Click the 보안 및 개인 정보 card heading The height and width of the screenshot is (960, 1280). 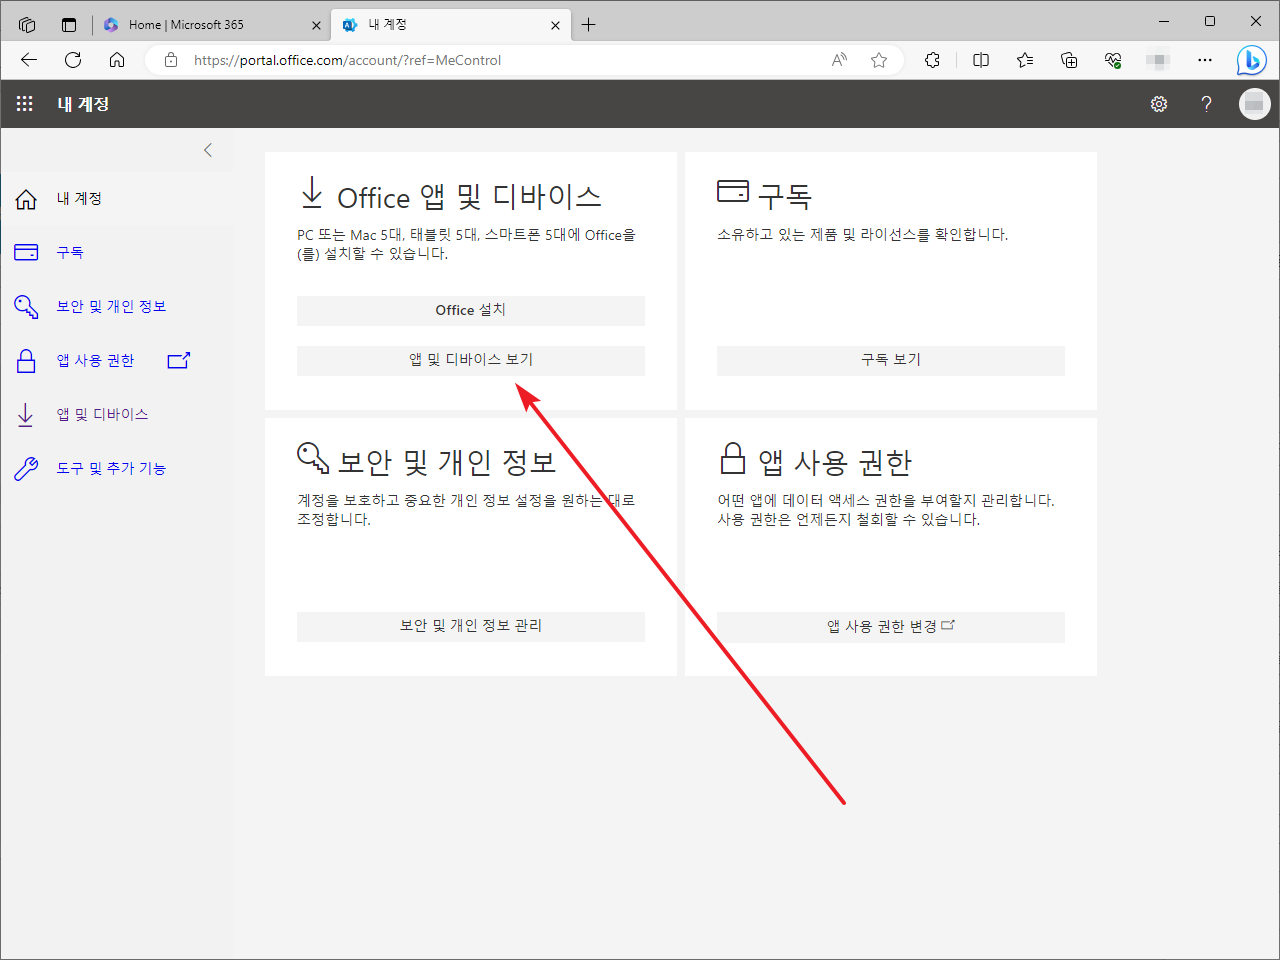(x=447, y=462)
